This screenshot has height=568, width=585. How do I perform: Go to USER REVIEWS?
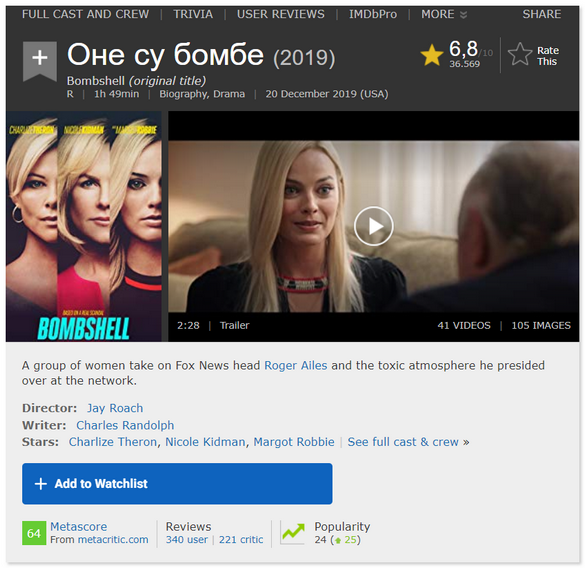click(x=281, y=14)
